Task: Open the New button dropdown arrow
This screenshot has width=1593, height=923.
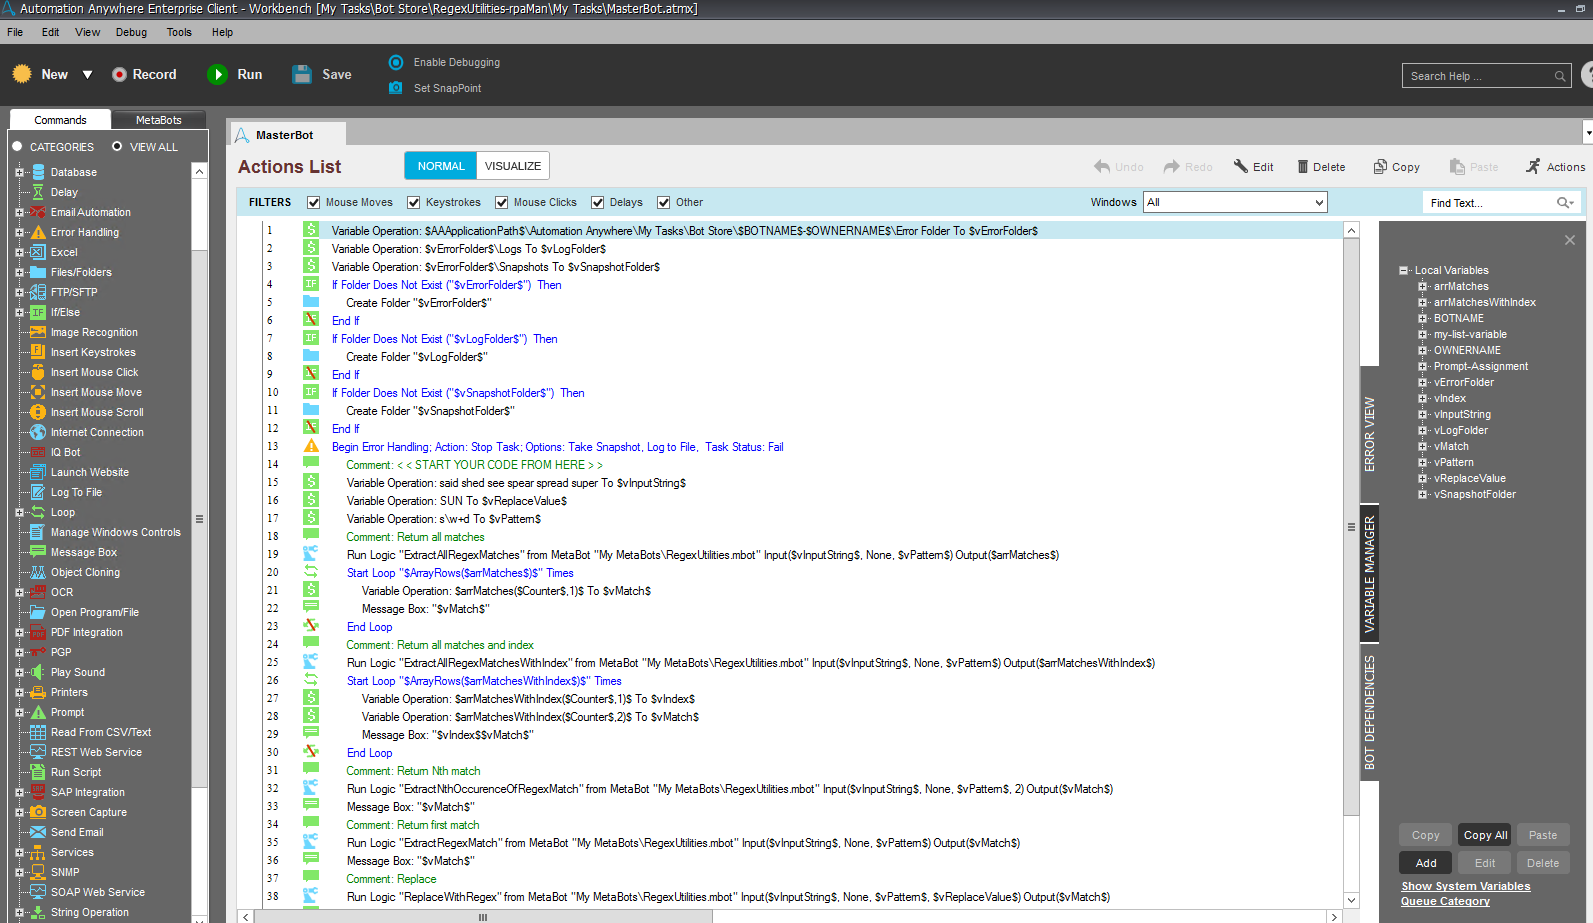Action: (x=87, y=74)
